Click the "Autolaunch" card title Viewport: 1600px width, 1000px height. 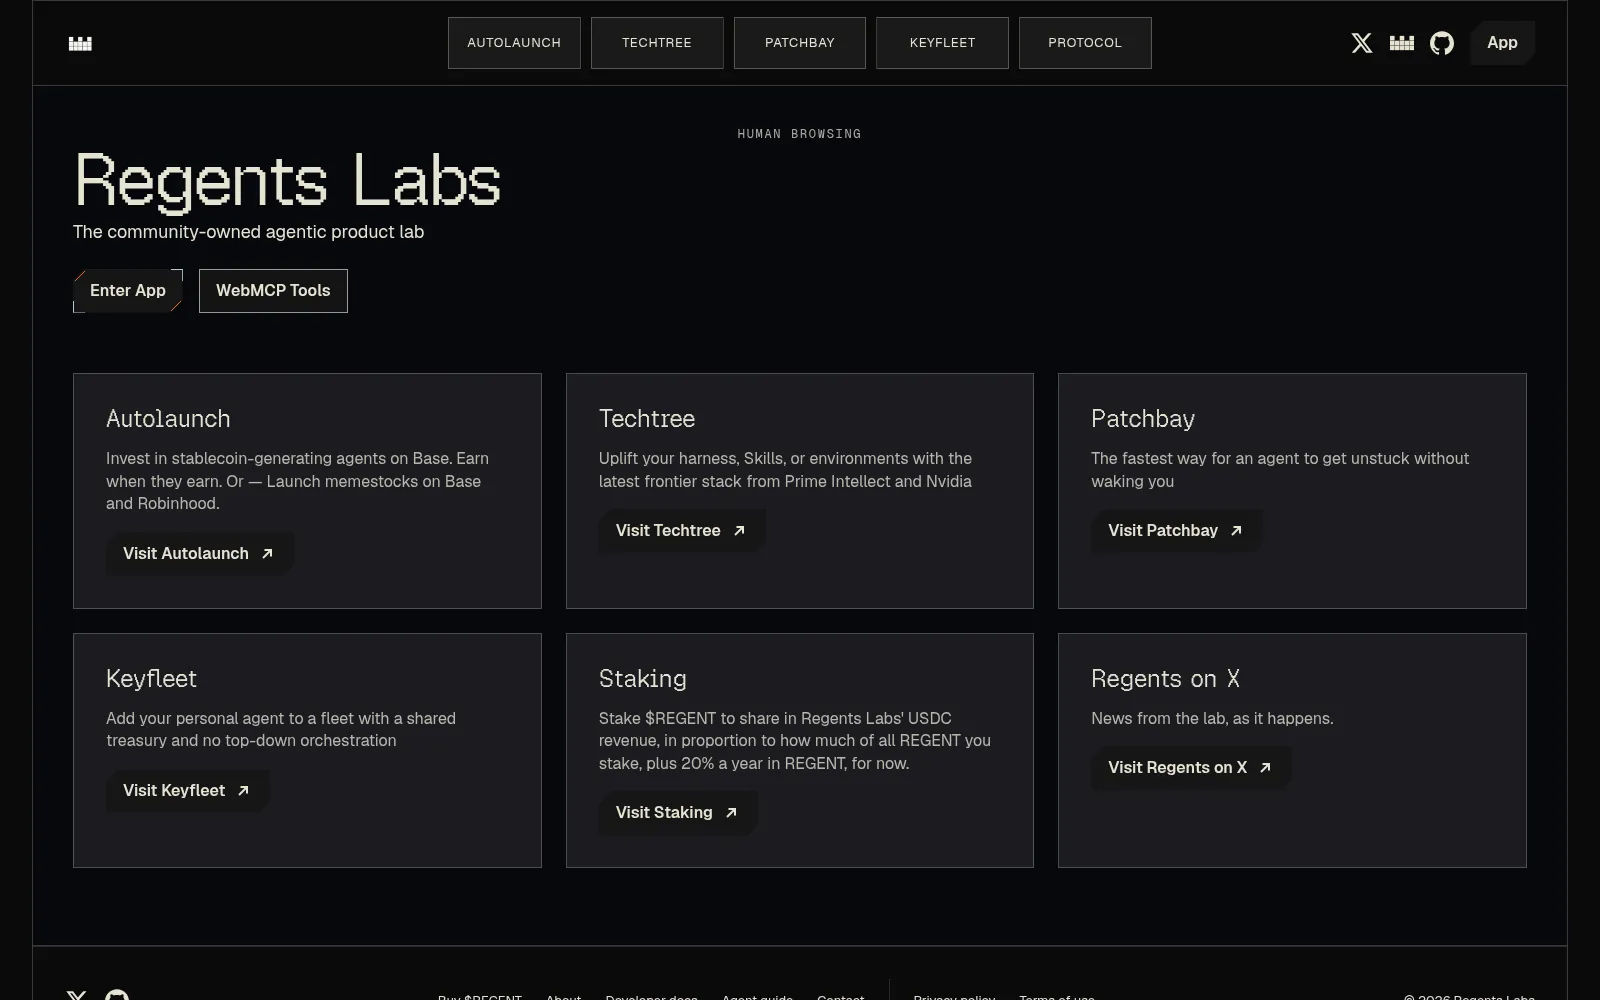[x=168, y=419]
